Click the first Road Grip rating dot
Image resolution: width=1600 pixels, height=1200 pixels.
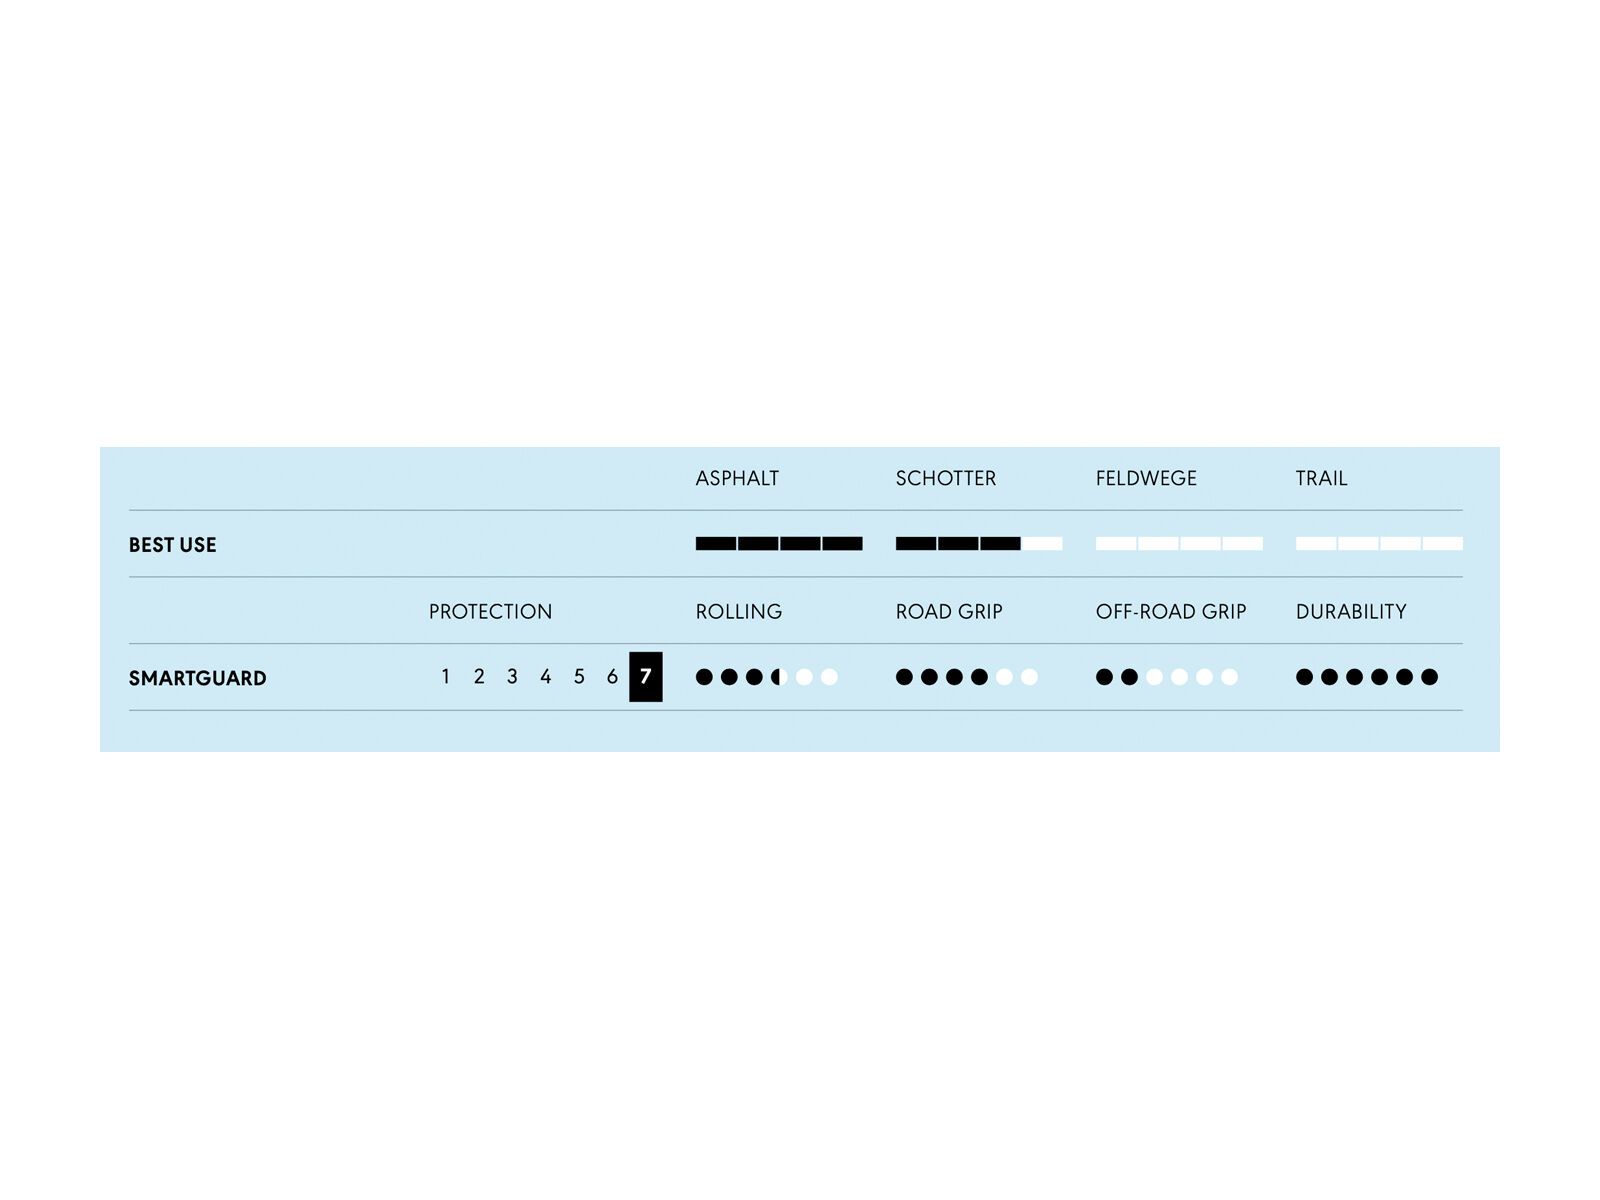pos(904,677)
